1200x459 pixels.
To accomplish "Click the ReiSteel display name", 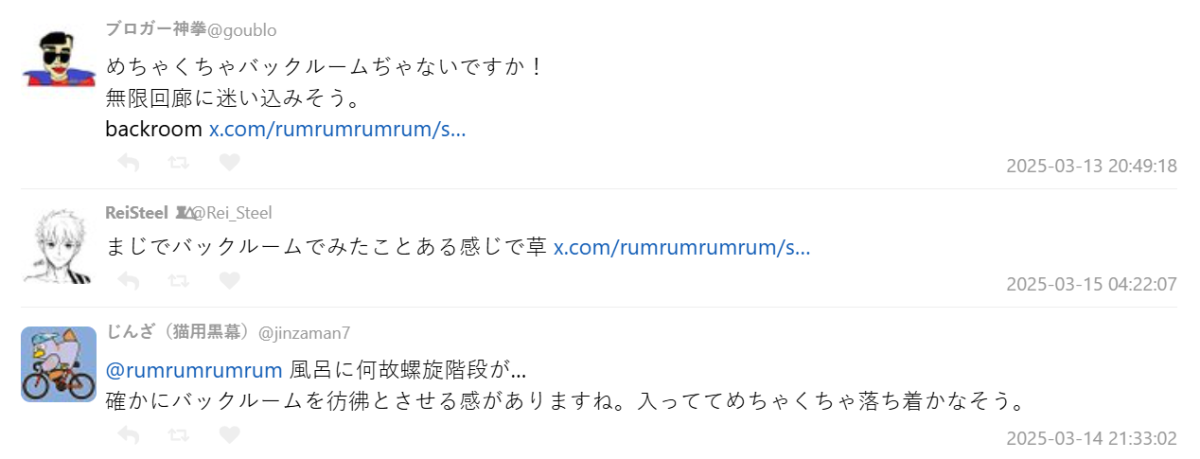I will [136, 212].
